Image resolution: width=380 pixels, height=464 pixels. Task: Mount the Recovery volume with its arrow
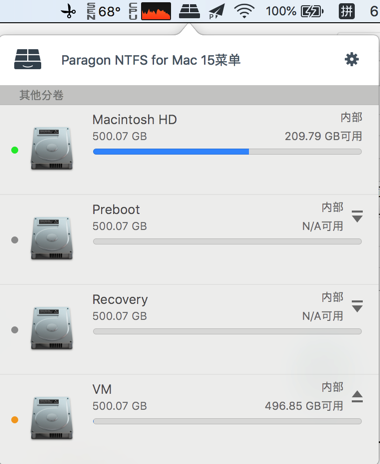(x=357, y=306)
